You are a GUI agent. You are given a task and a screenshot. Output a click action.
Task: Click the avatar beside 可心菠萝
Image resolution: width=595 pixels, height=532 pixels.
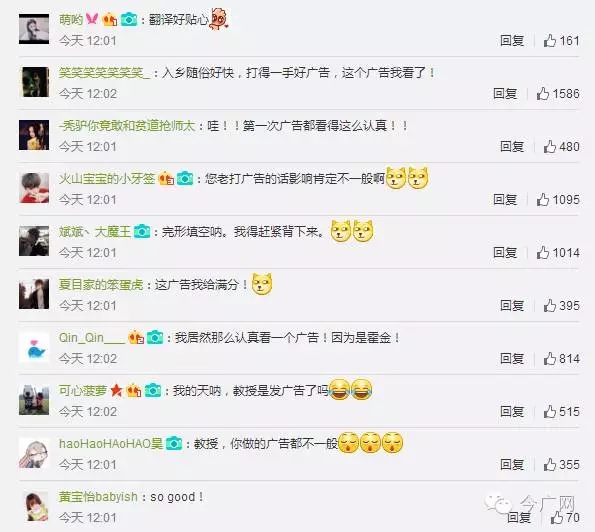click(x=34, y=400)
